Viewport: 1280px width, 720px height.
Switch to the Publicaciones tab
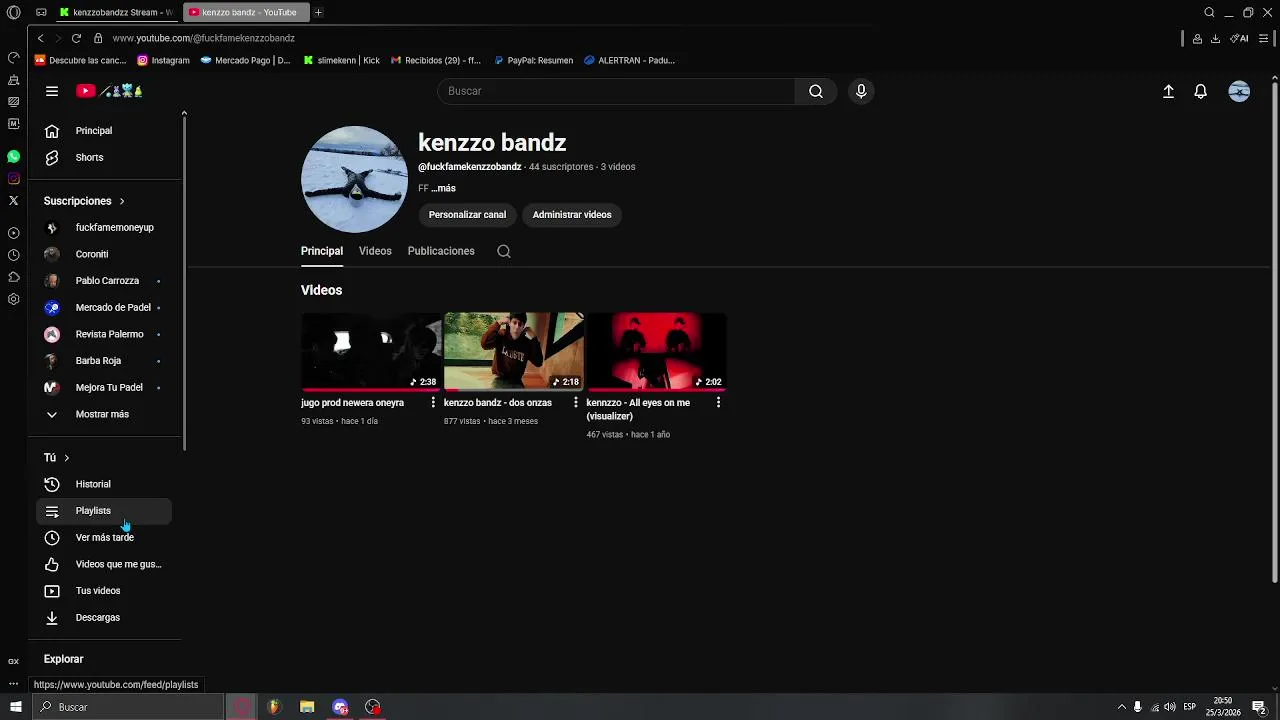441,251
